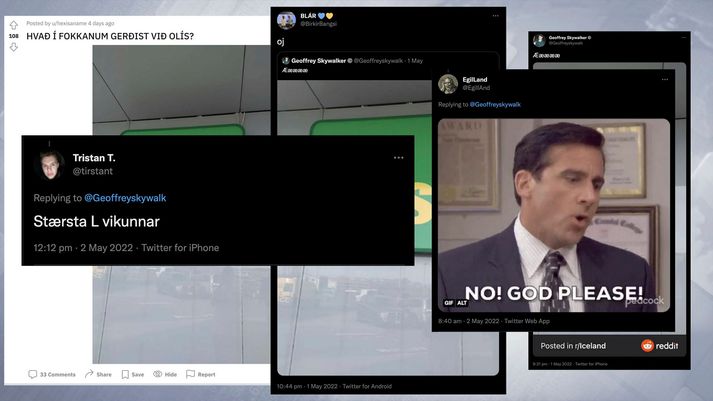Screen dimensions: 713x401
Task: View BLÁR profile avatar
Action: pos(286,20)
